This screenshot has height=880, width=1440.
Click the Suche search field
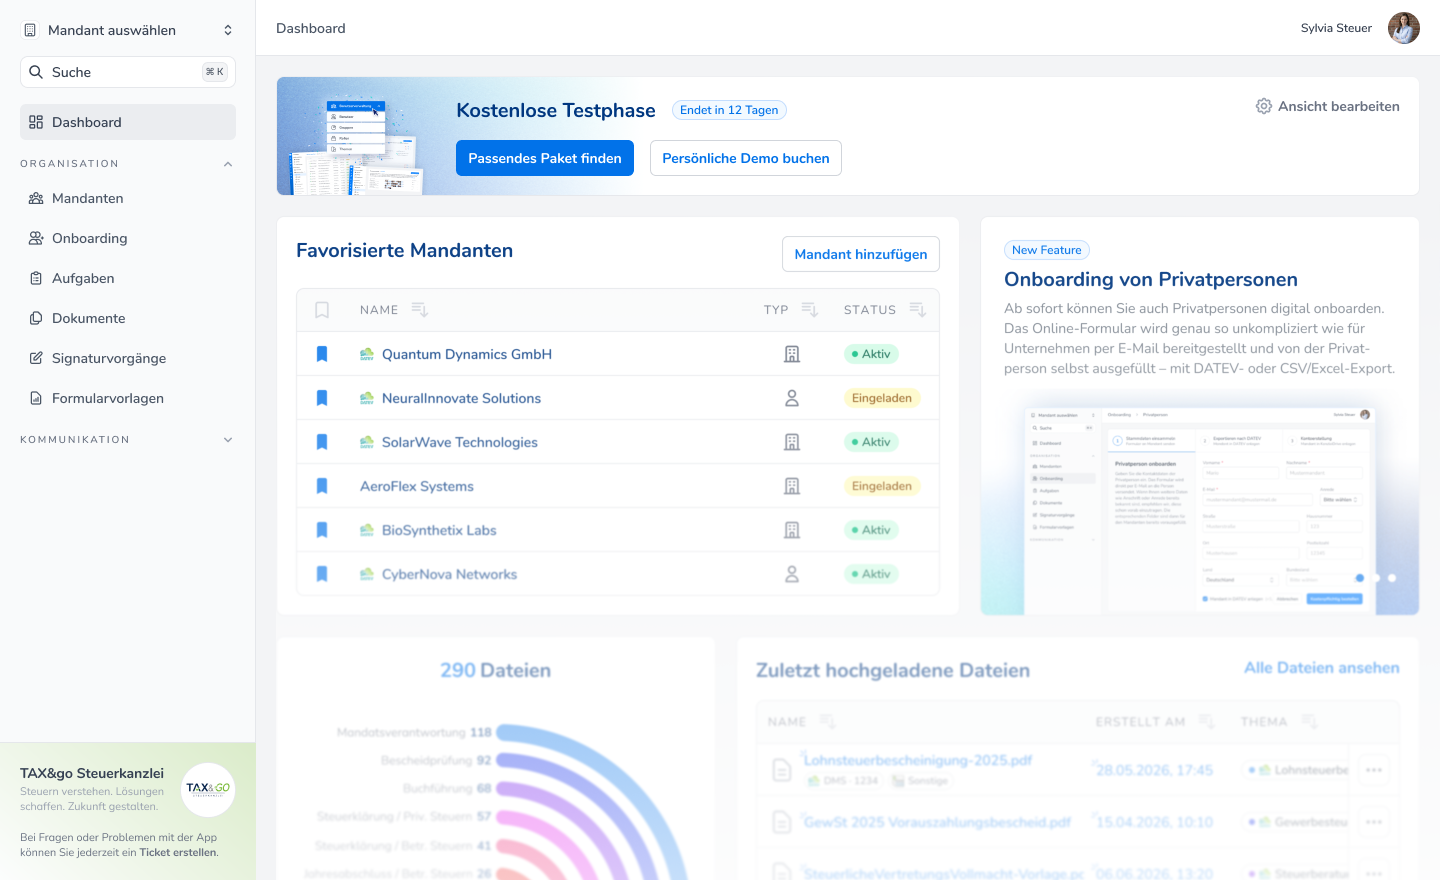coord(128,72)
